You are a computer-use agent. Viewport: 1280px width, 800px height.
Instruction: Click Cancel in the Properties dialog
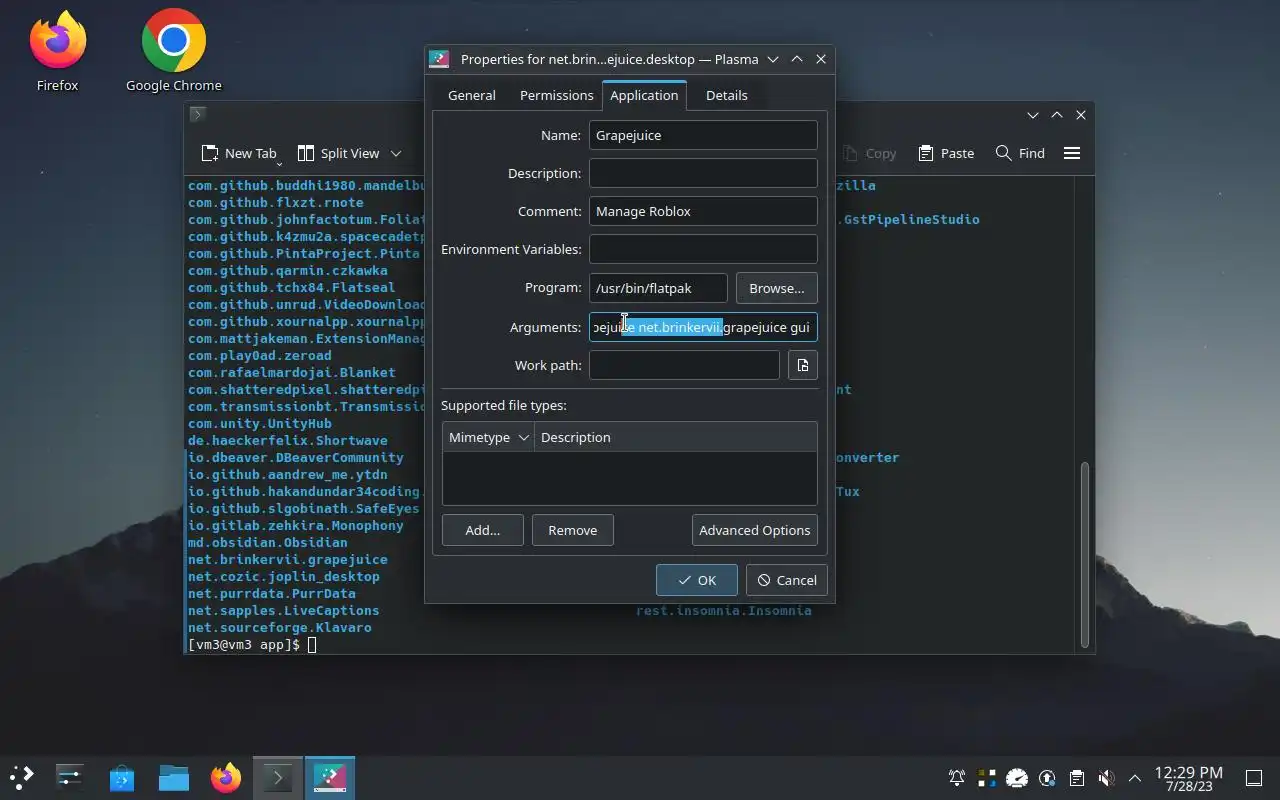(x=787, y=580)
